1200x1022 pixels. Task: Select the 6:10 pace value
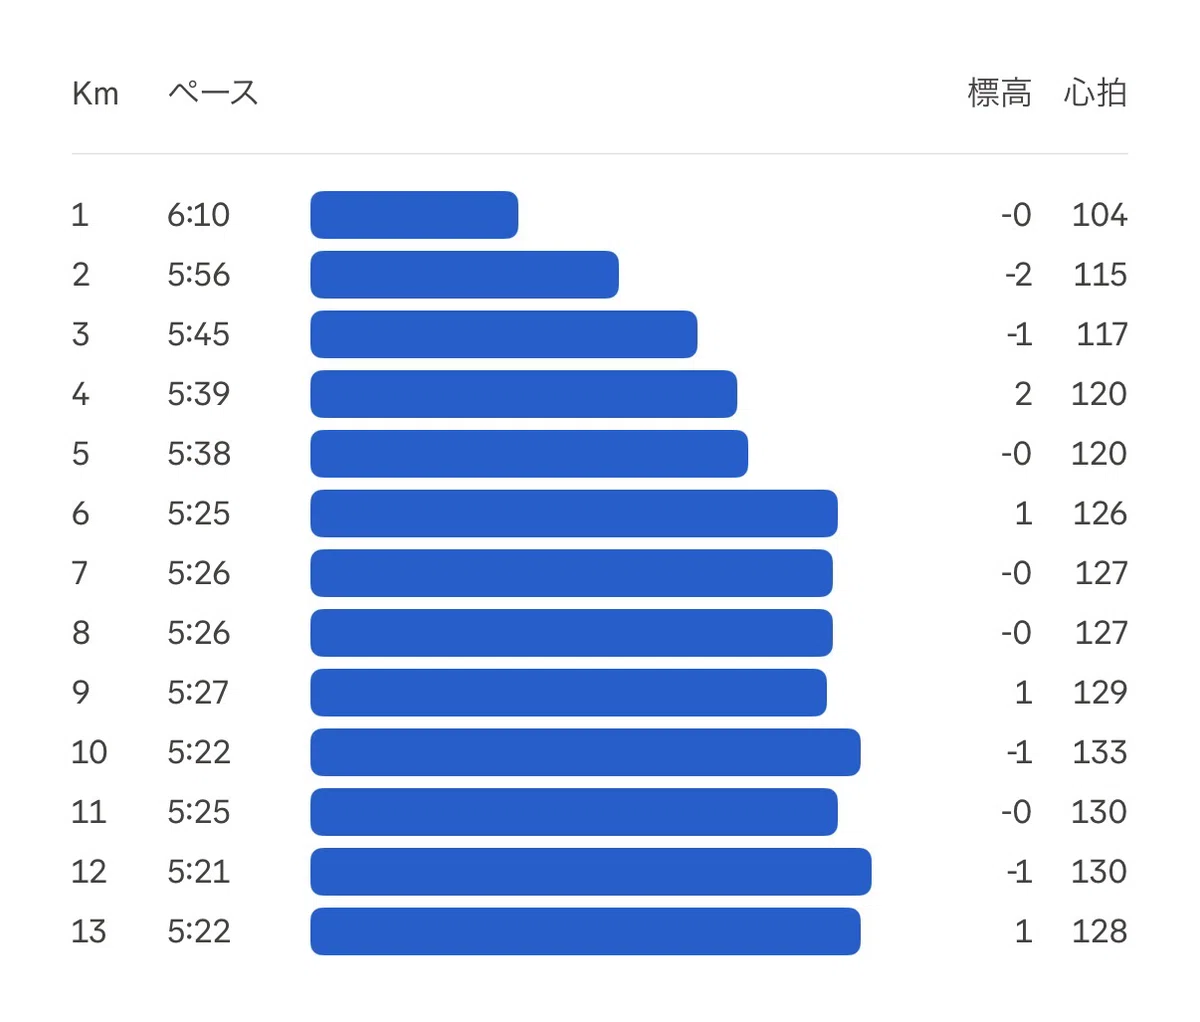[x=198, y=215]
